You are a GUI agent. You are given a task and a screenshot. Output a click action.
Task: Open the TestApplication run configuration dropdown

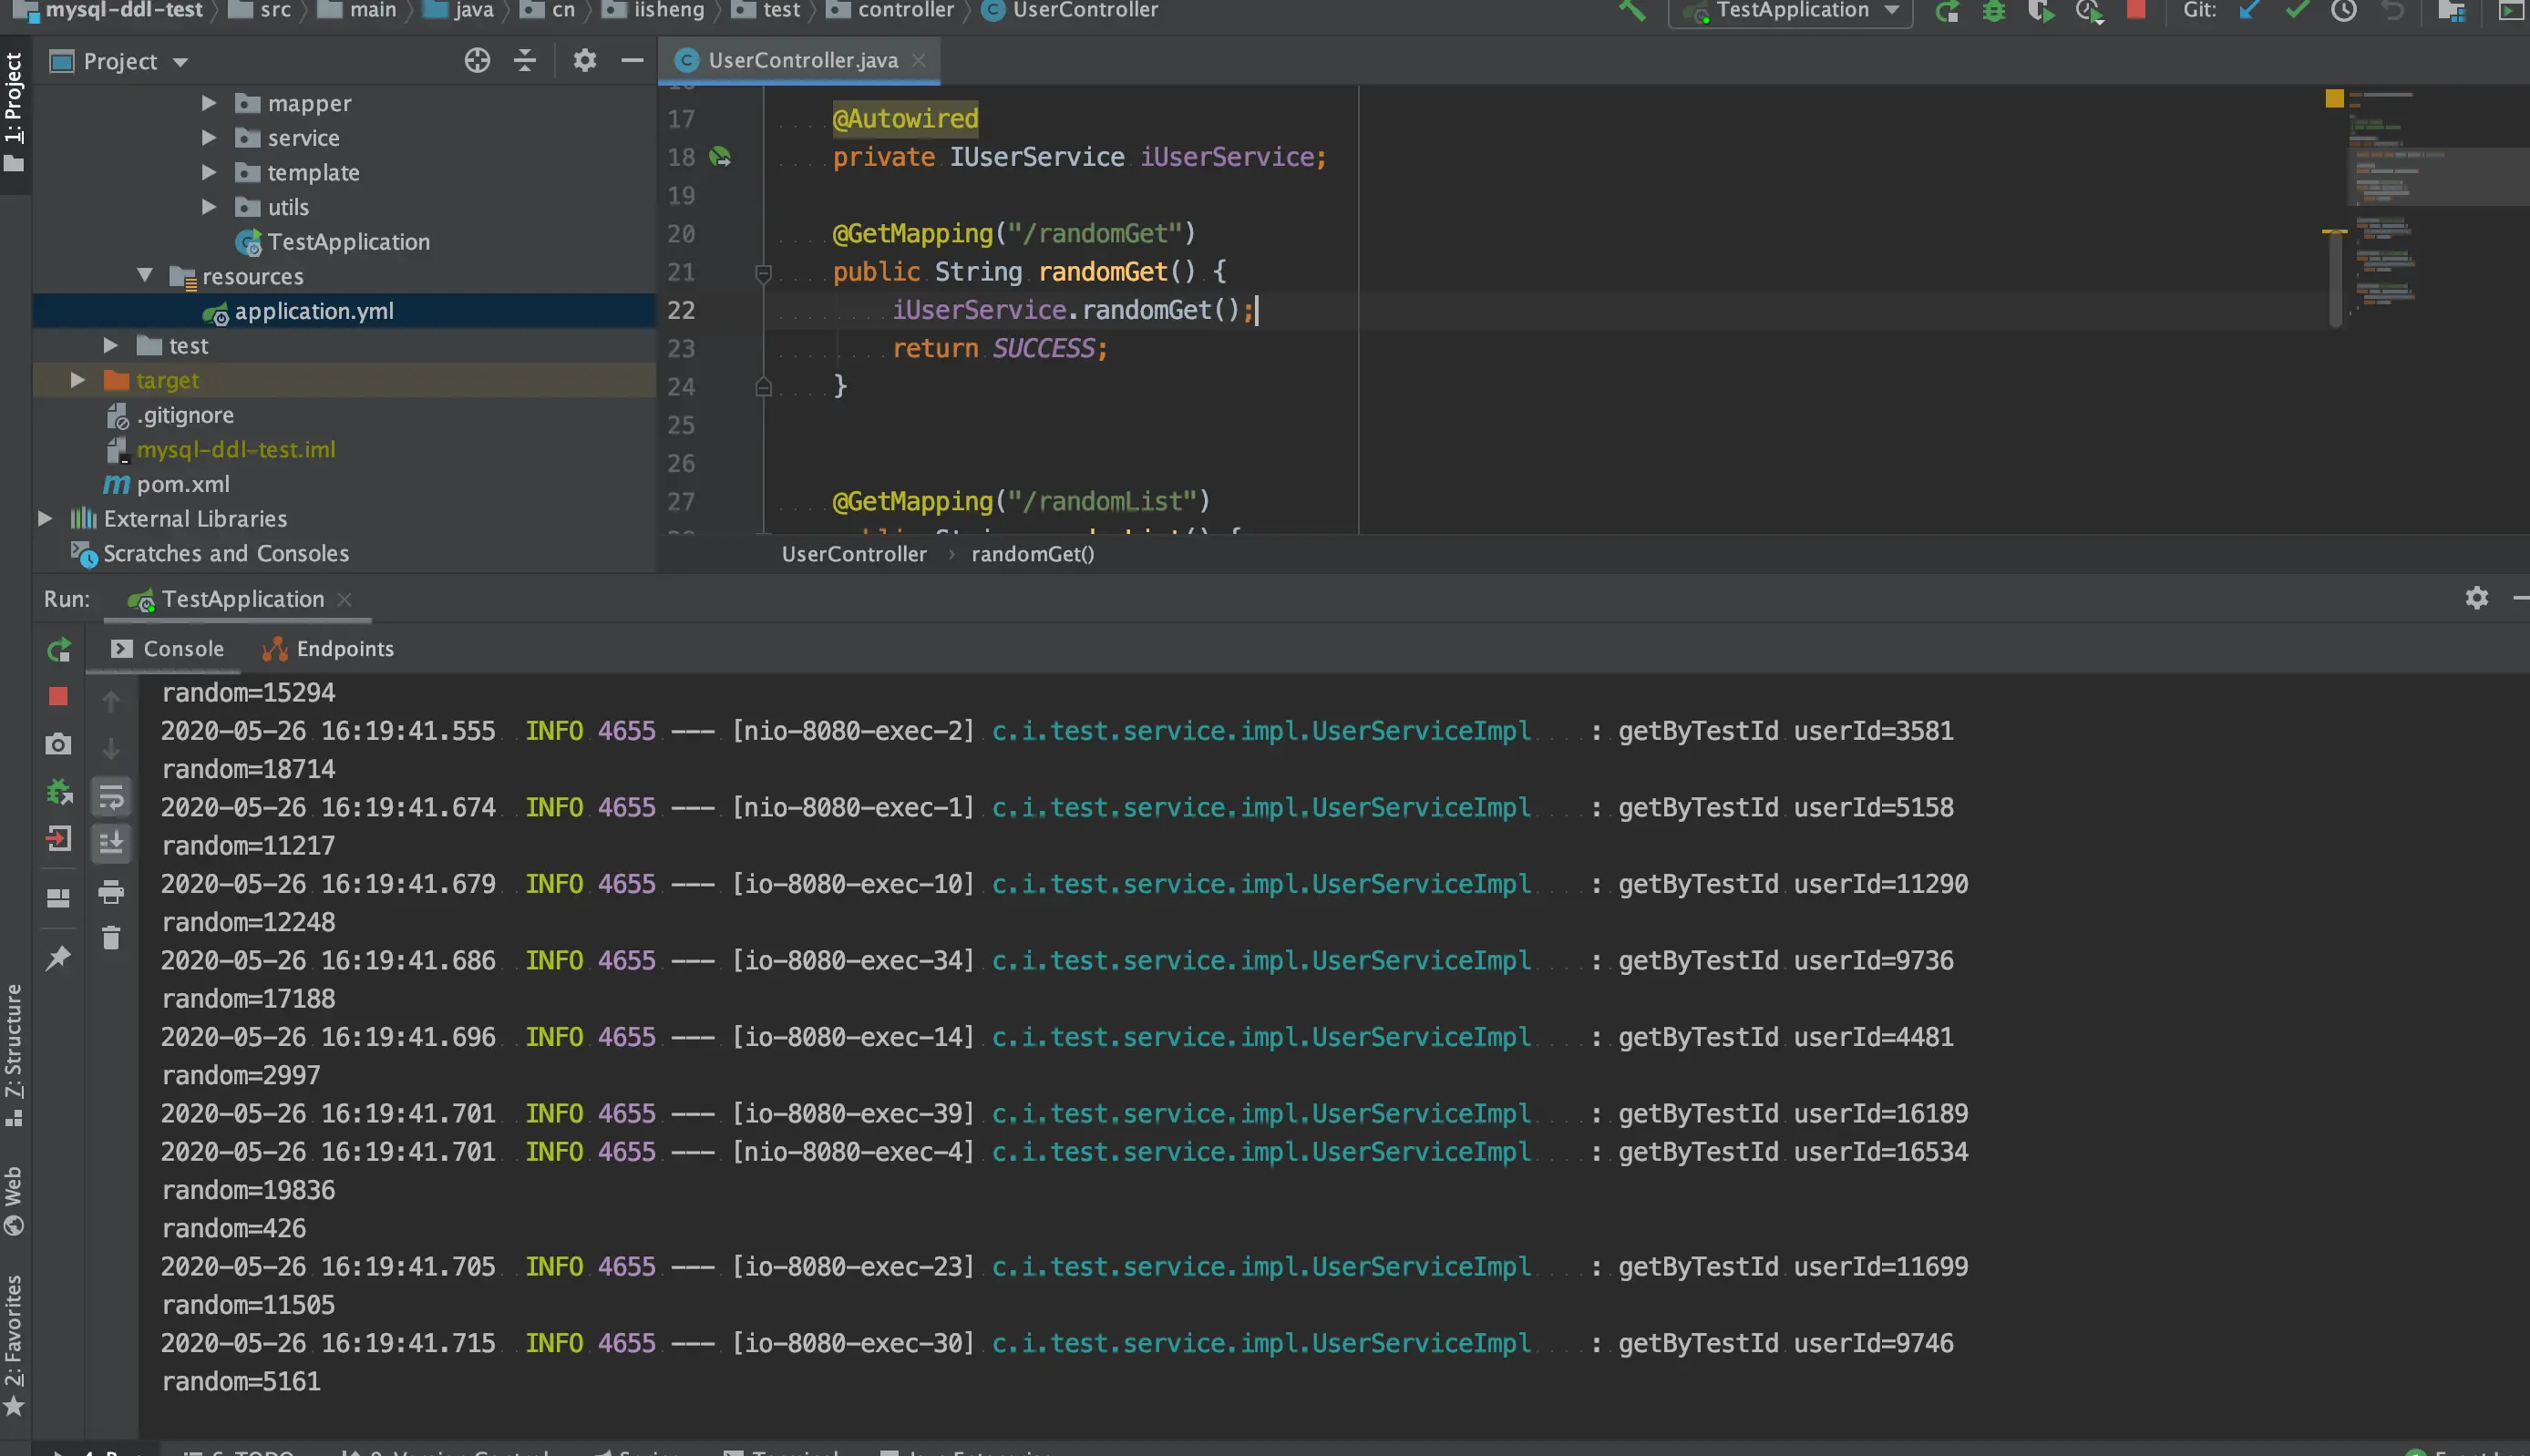tap(1790, 11)
